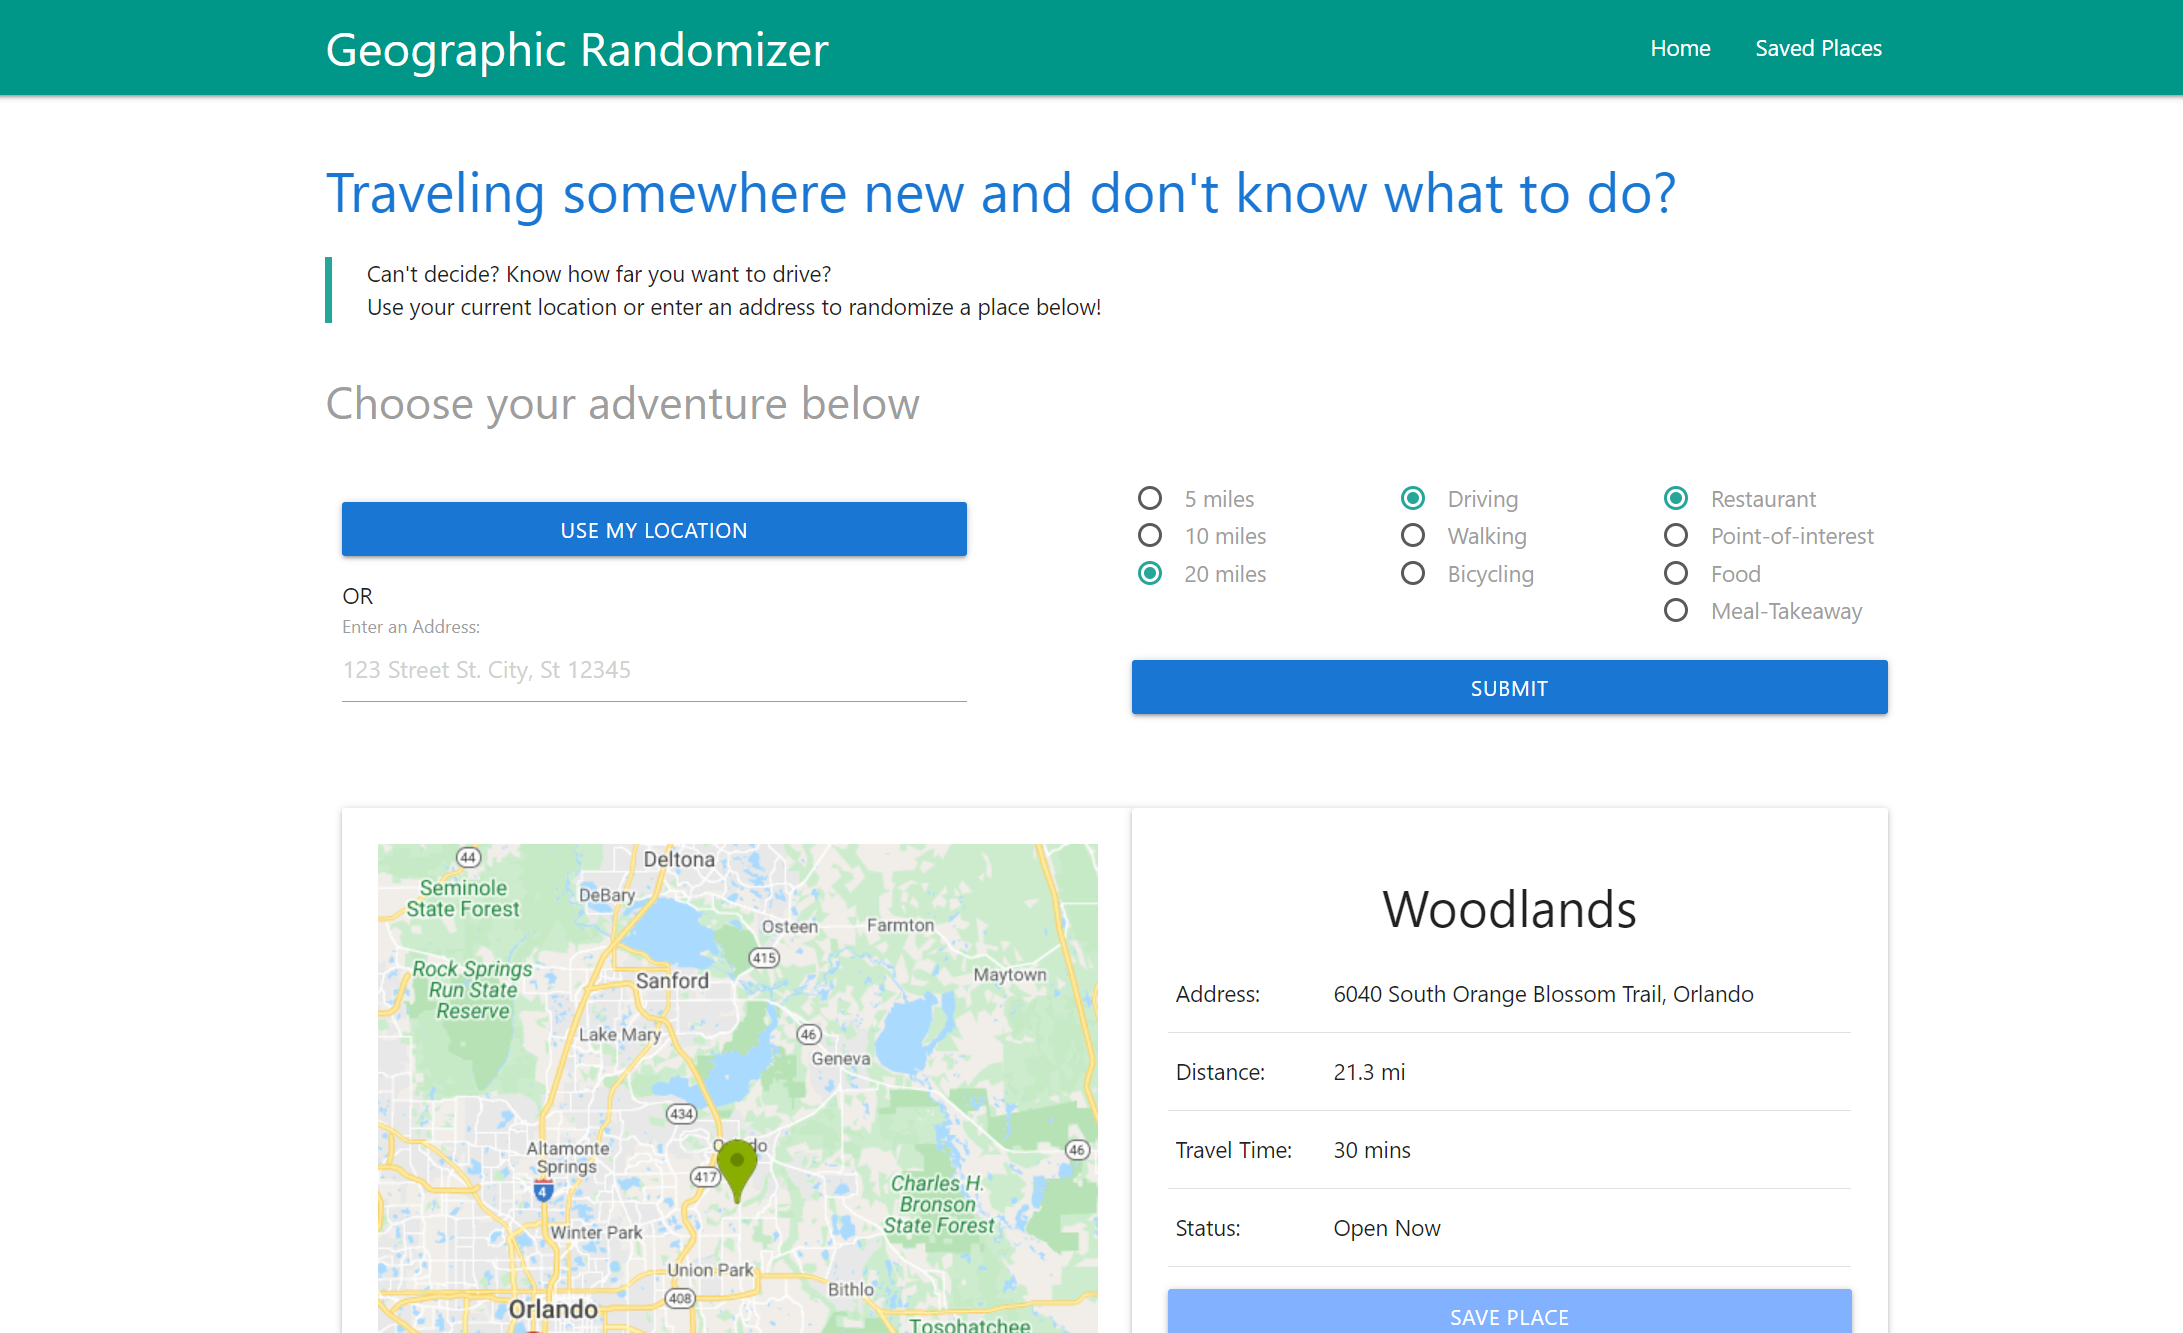The width and height of the screenshot is (2183, 1333).
Task: Select the 5 miles radius option
Action: [x=1149, y=497]
